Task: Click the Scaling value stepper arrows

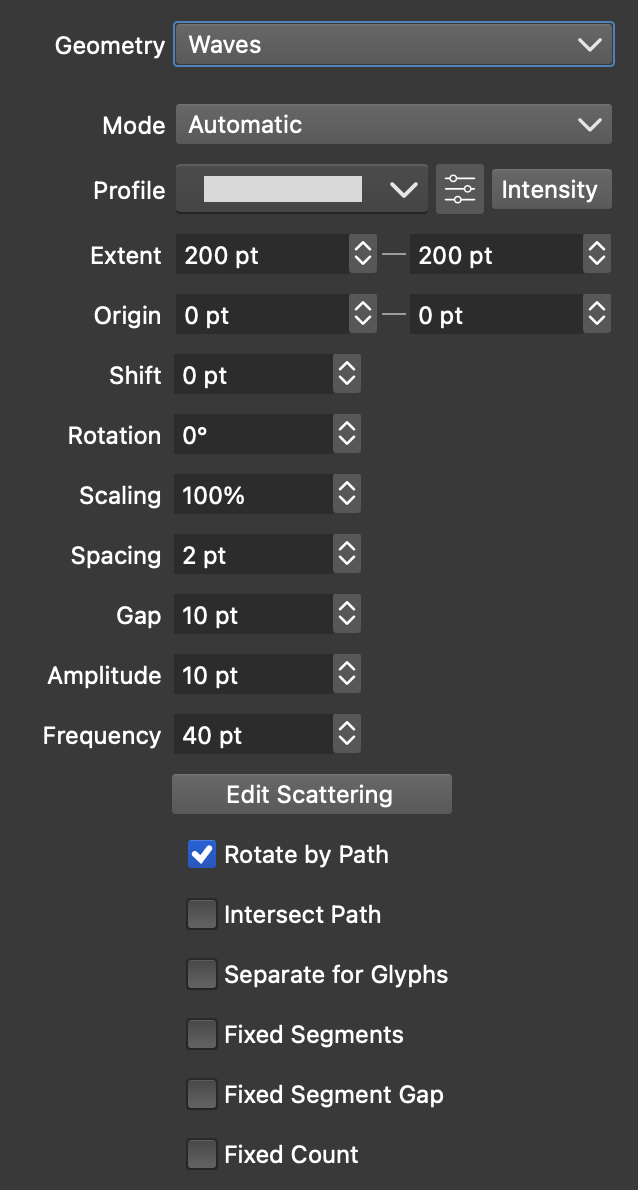Action: click(347, 495)
